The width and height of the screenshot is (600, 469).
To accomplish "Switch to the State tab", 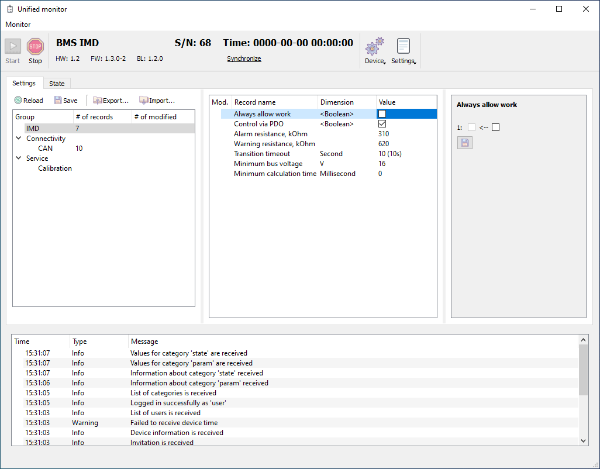I will (x=57, y=83).
